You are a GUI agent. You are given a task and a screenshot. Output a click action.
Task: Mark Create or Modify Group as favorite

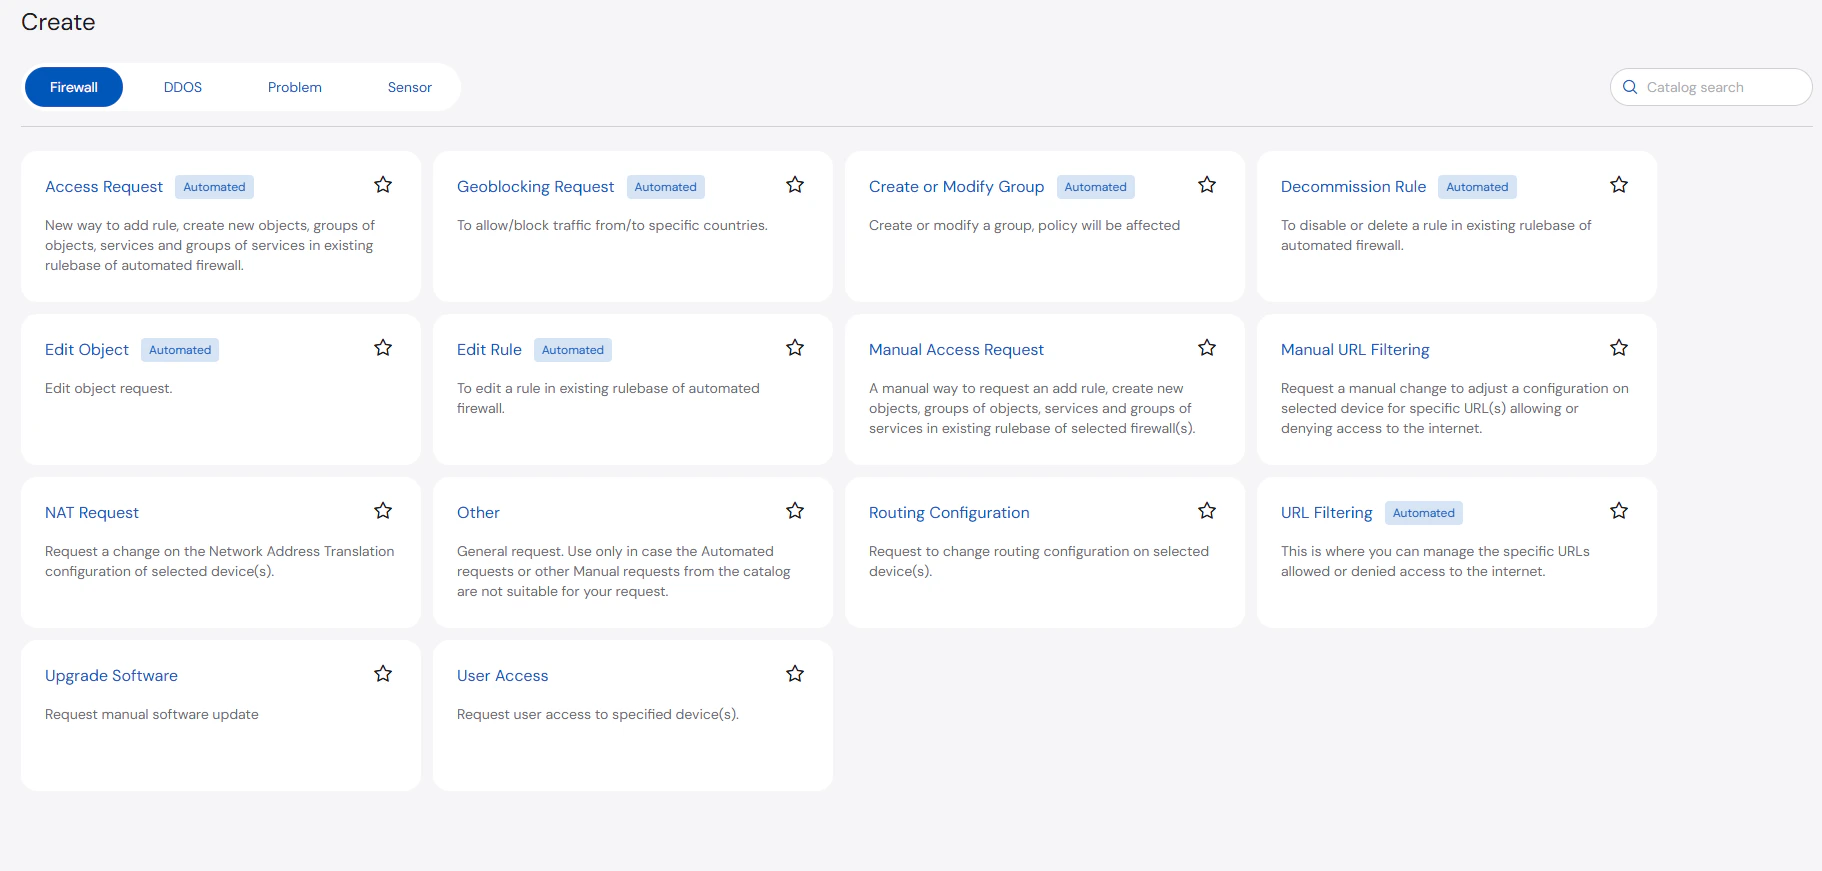1207,185
